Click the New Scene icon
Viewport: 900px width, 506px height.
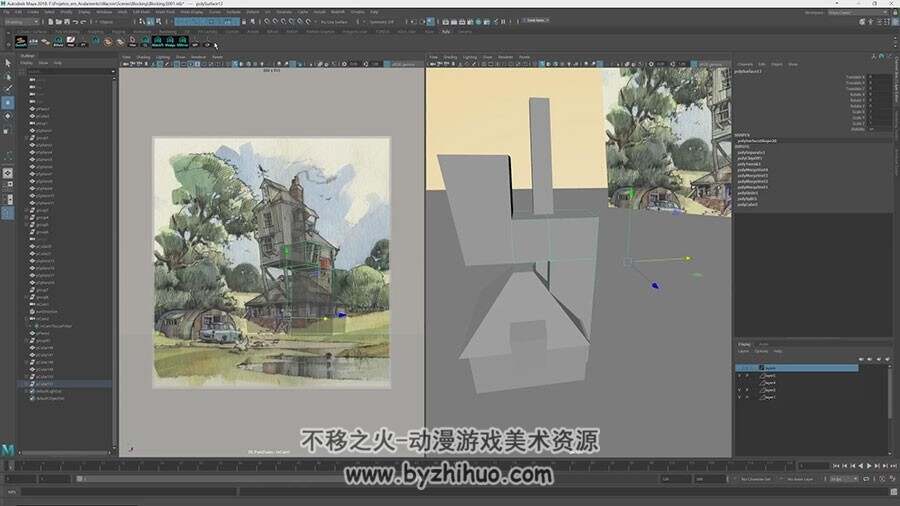51,22
